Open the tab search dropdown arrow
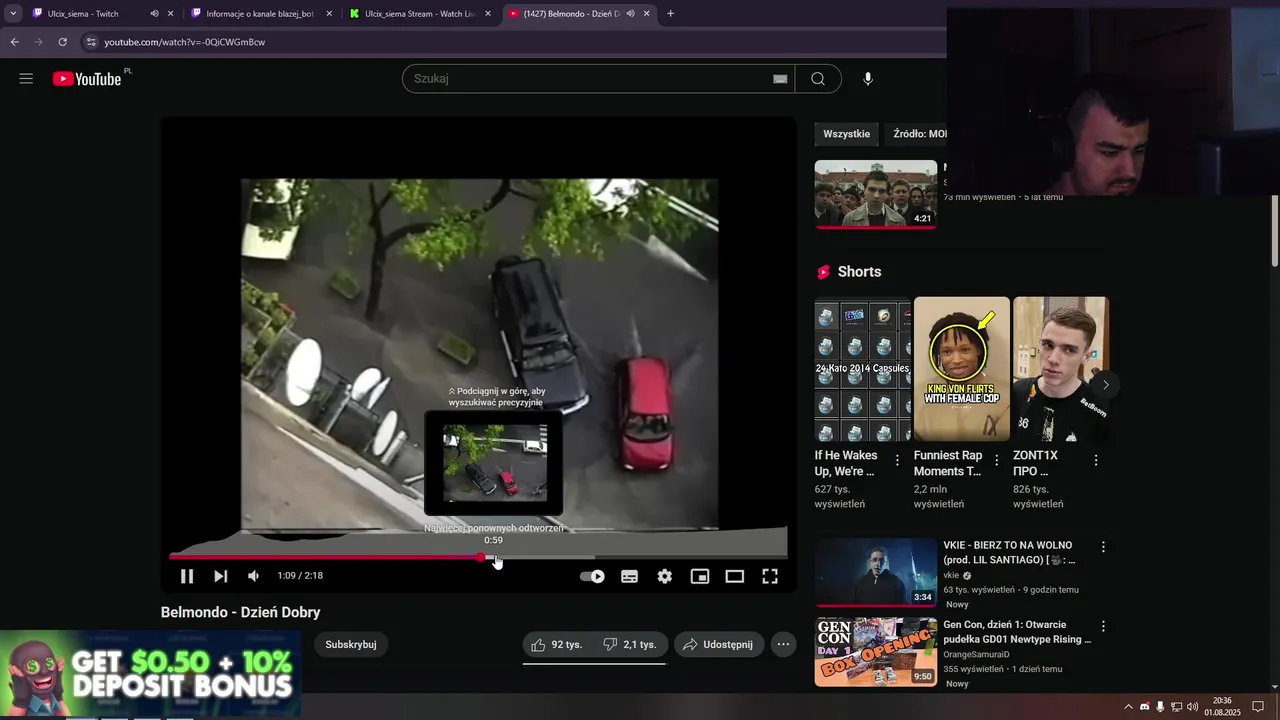This screenshot has height=720, width=1280. (x=13, y=14)
